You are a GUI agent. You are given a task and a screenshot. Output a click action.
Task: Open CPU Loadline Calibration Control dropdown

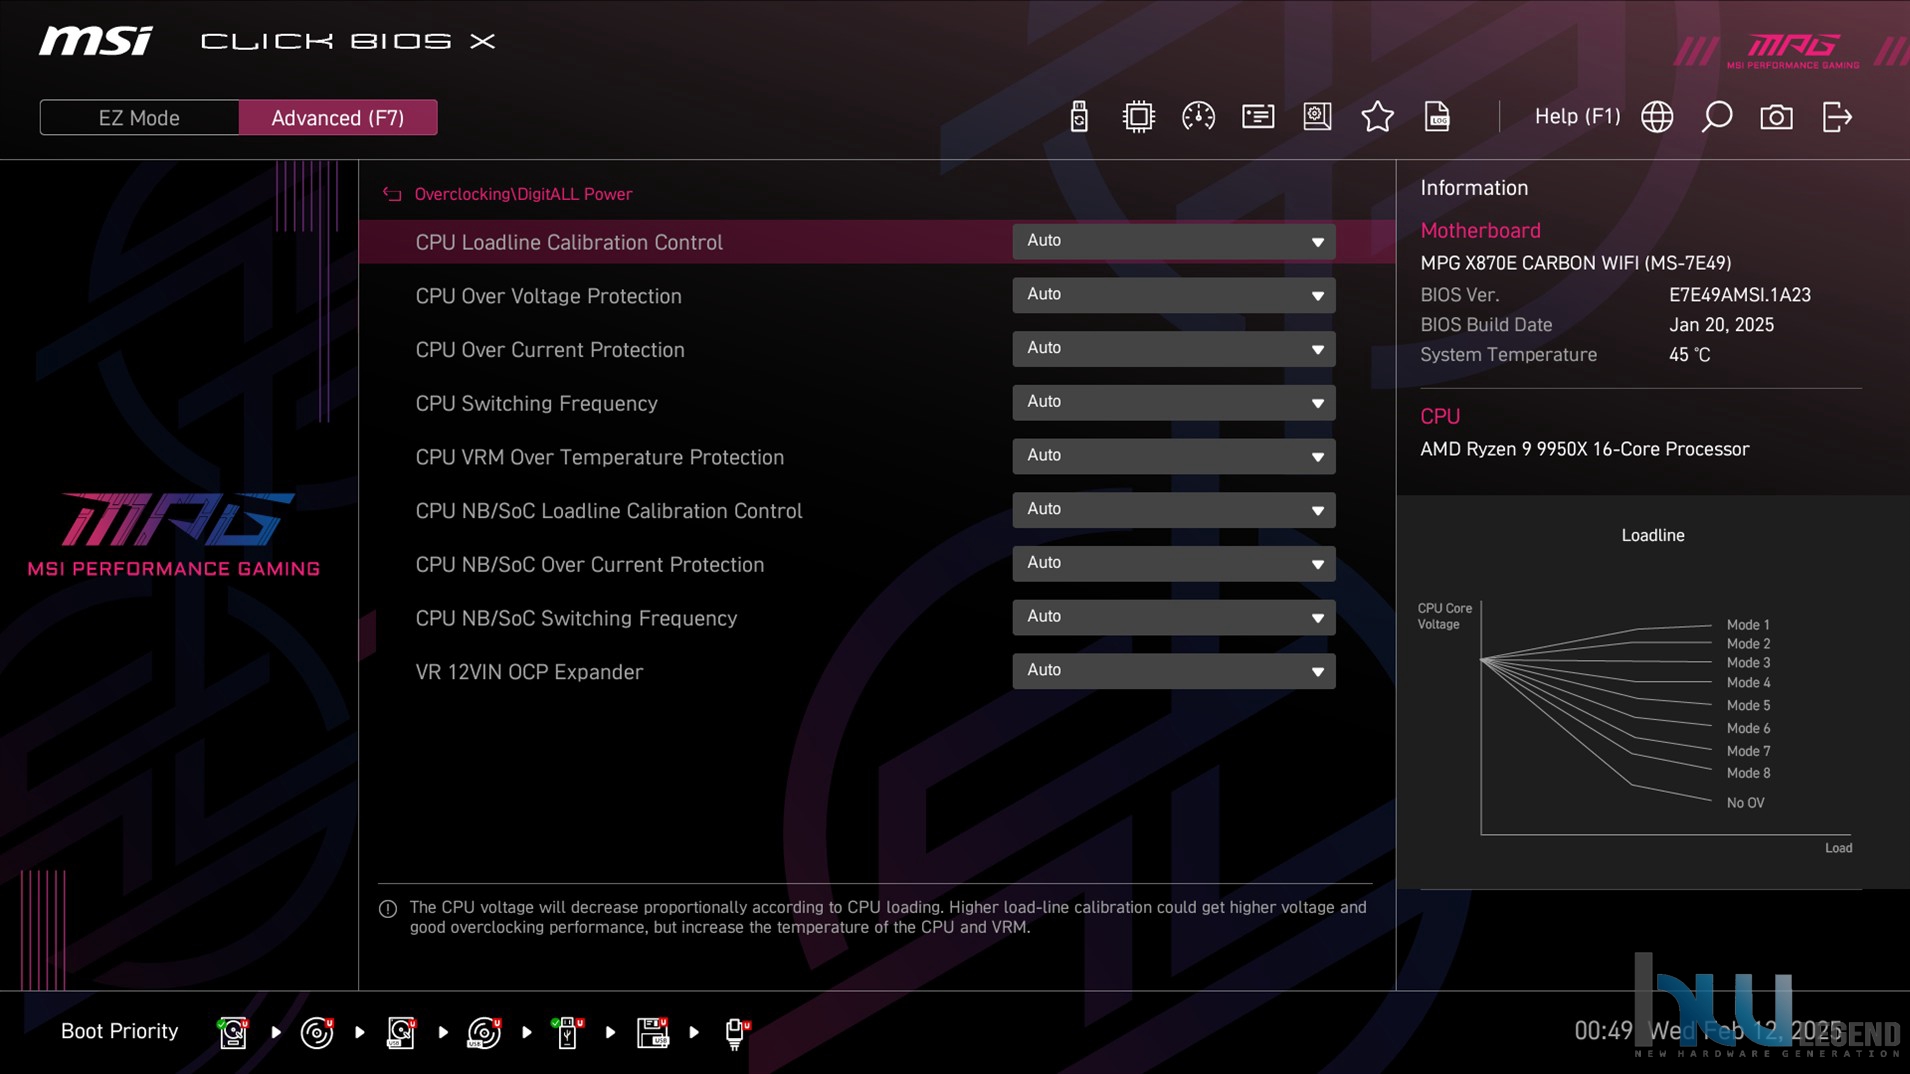pyautogui.click(x=1173, y=241)
